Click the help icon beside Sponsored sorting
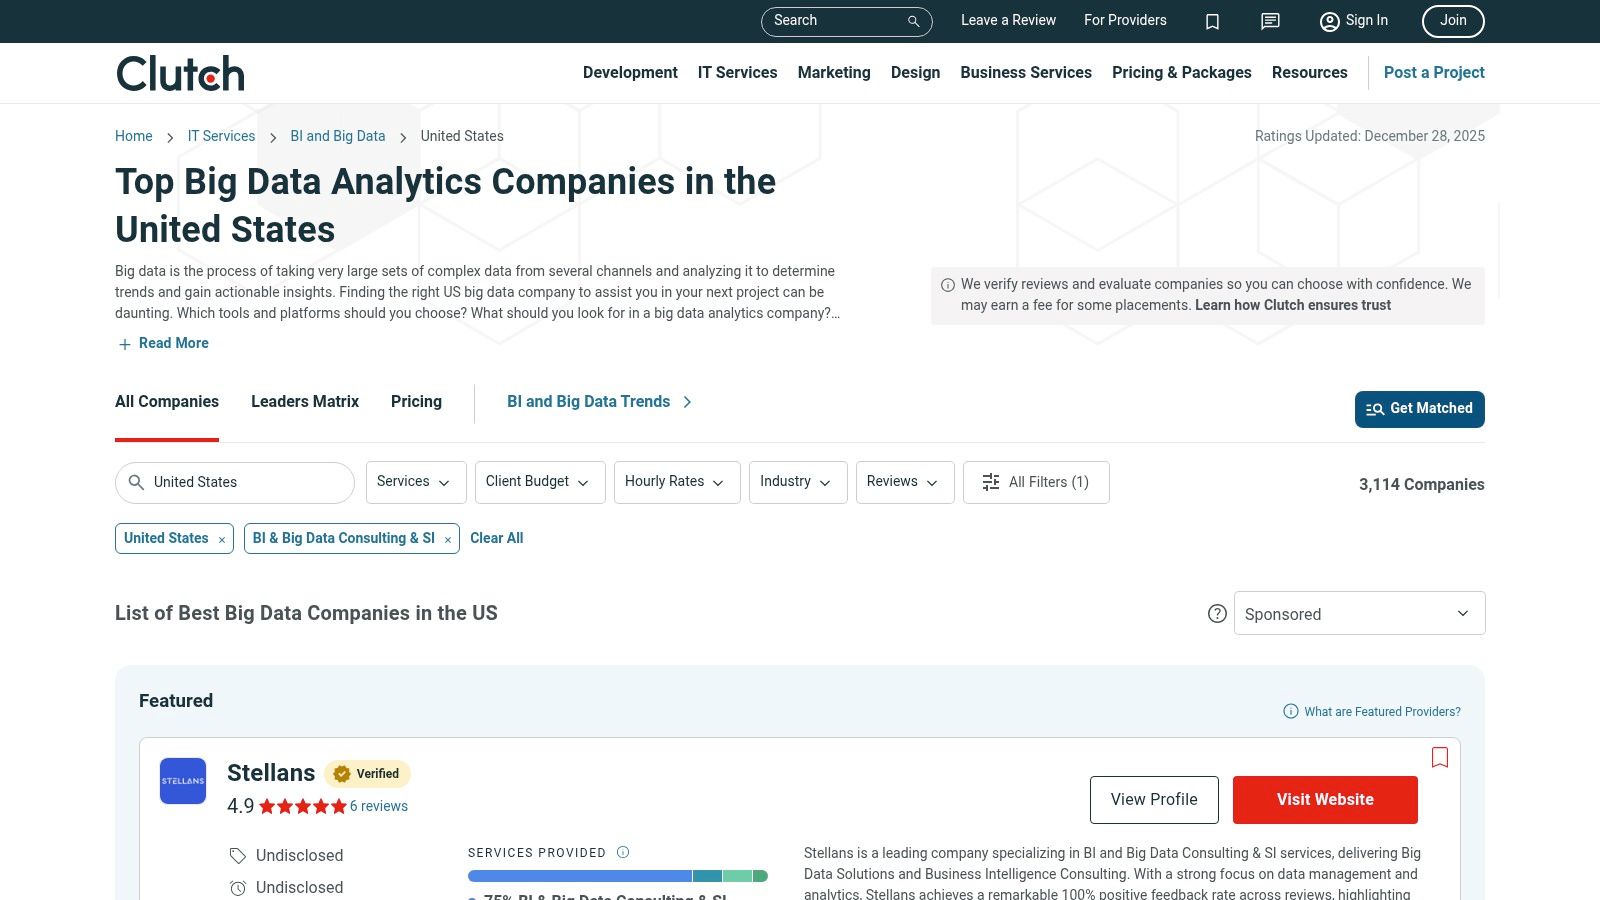The image size is (1600, 900). coord(1217,613)
